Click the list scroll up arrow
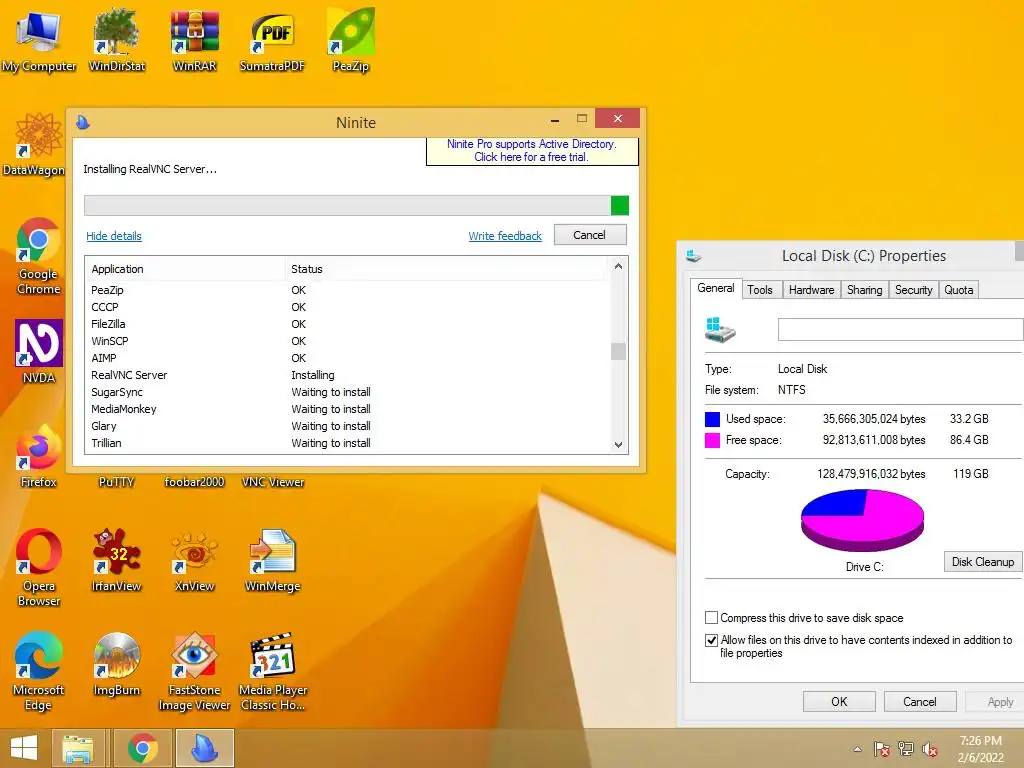Screen dimensions: 1024x768 (x=618, y=266)
